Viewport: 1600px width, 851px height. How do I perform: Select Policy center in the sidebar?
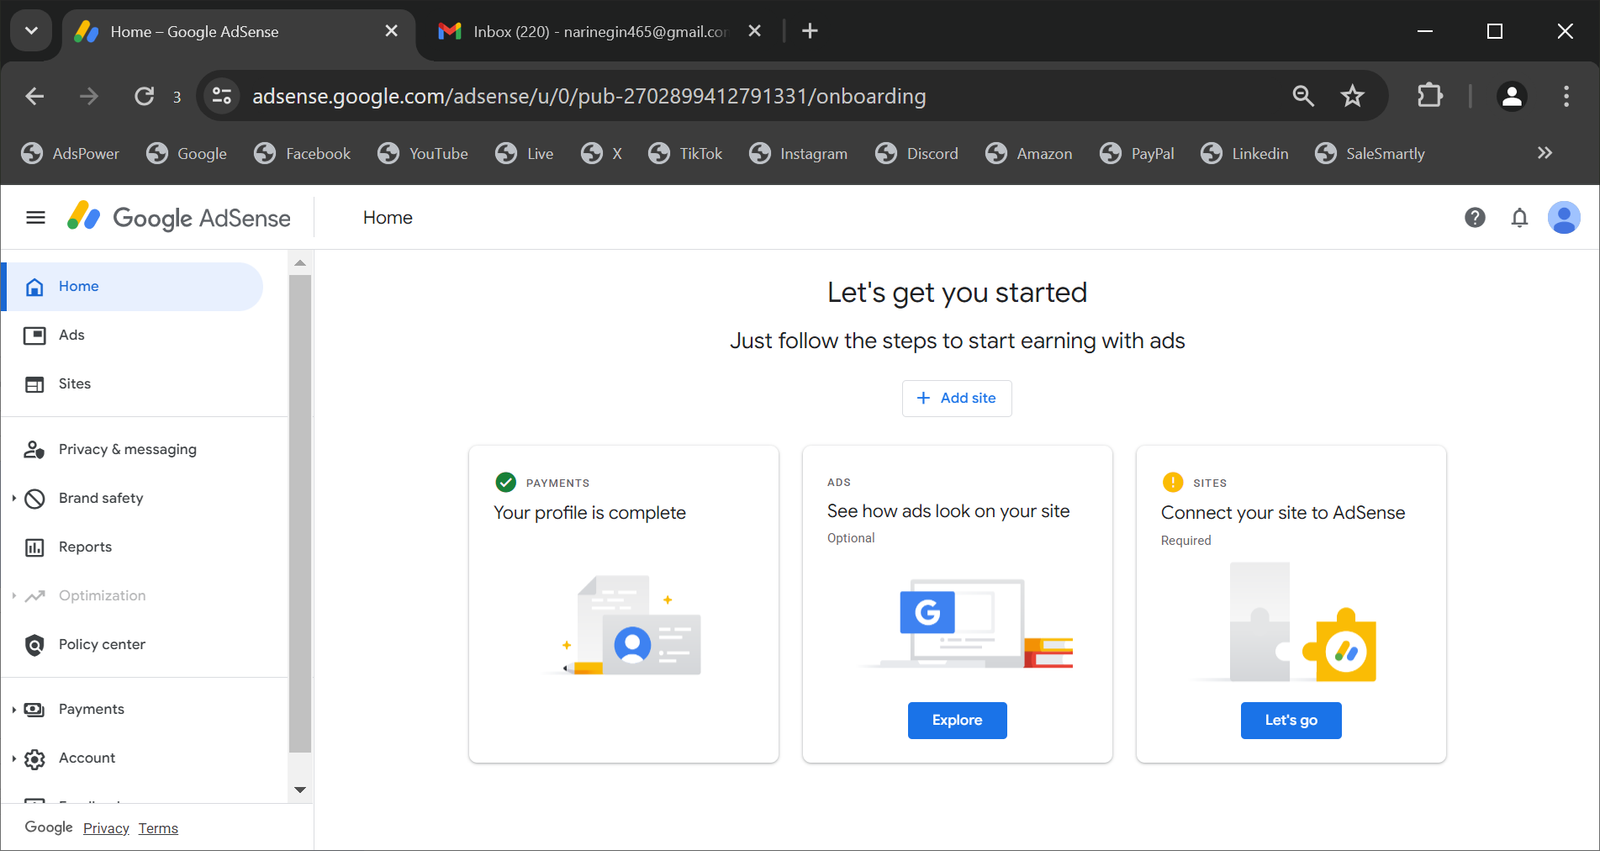[x=101, y=645]
